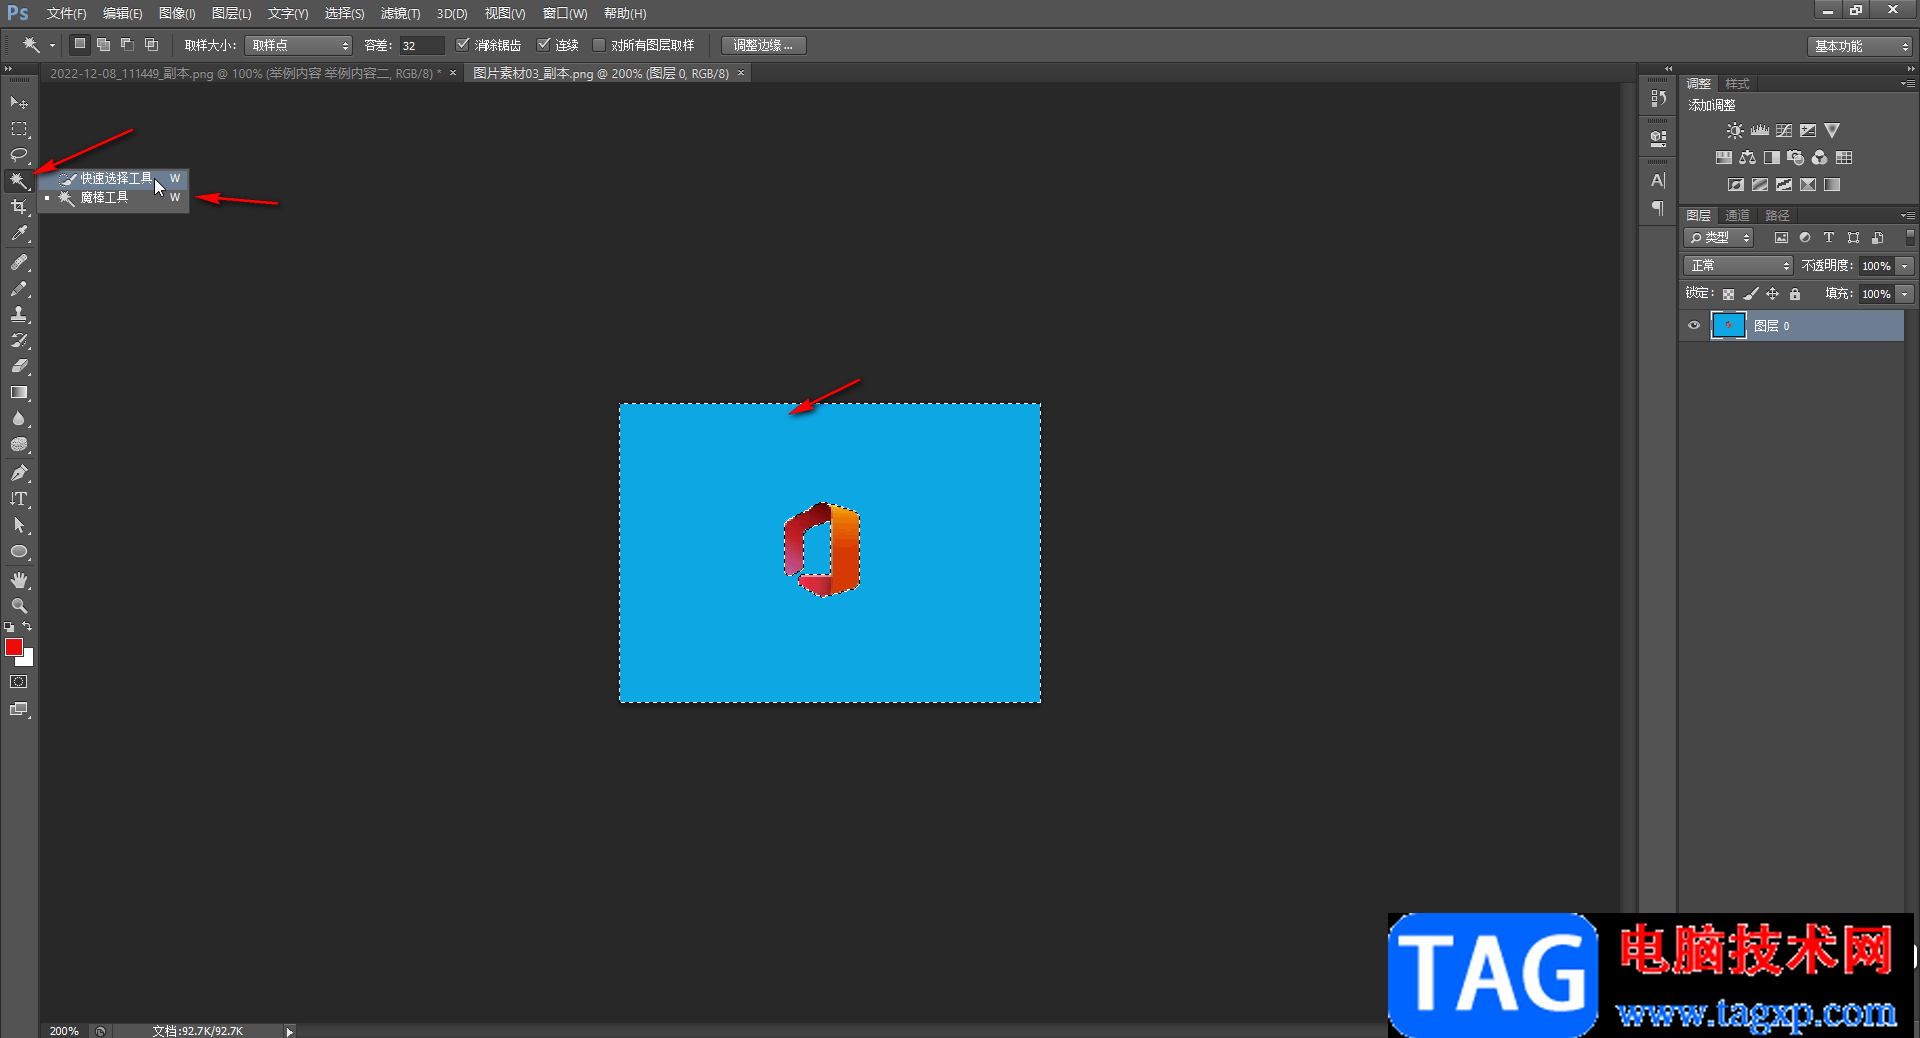This screenshot has width=1920, height=1038.
Task: Enable Sample All Layers checkbox
Action: (599, 45)
